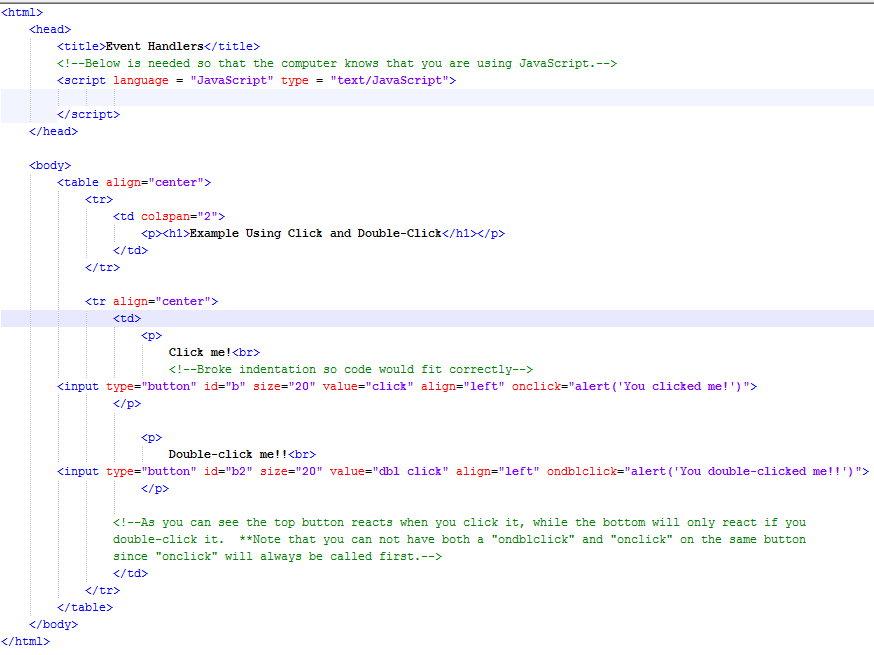This screenshot has height=655, width=874.
Task: Place cursor in the empty line inside script
Action: click(x=437, y=98)
